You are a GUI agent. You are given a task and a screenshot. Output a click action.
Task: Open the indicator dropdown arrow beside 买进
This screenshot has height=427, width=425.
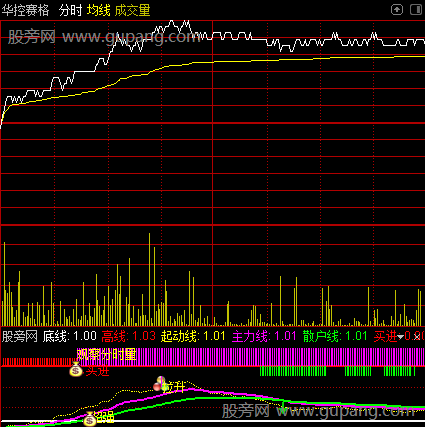click(x=401, y=337)
